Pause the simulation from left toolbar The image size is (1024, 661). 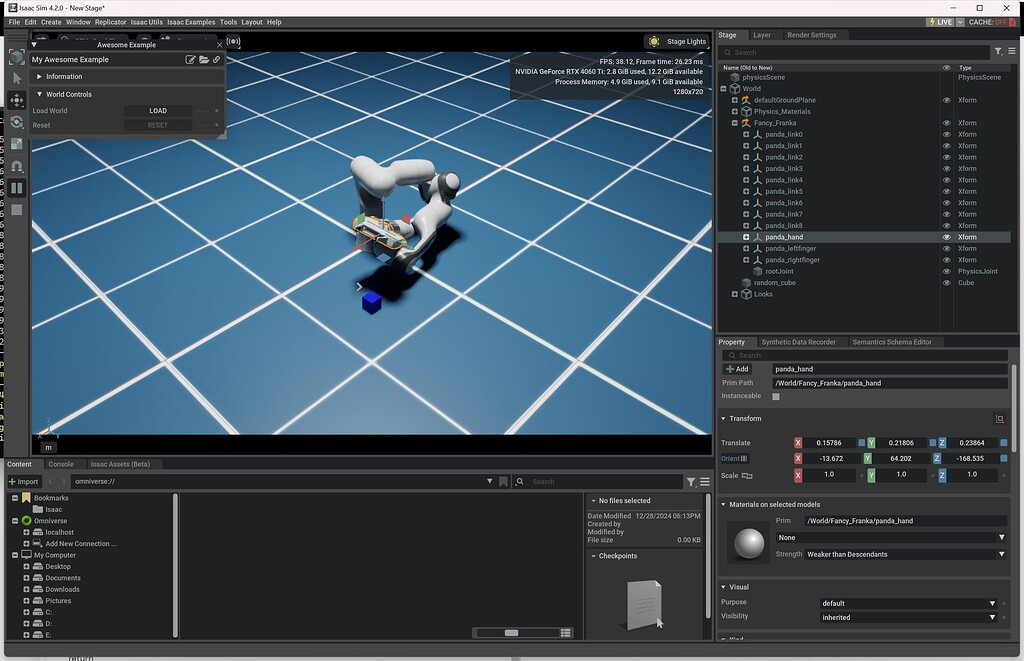(x=17, y=188)
